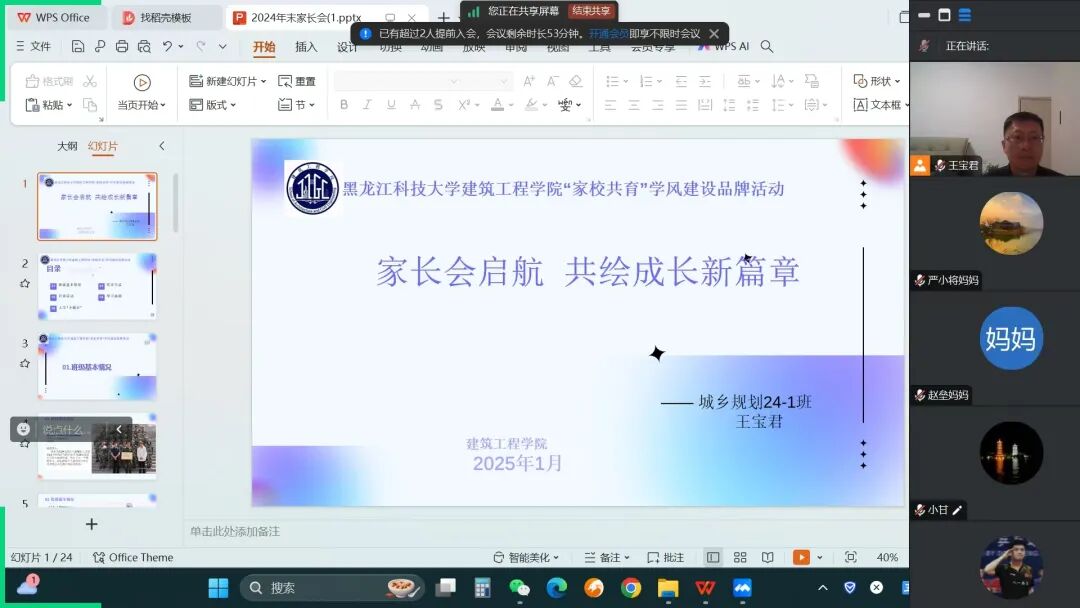Screen dimensions: 1080x608
Task: Click the 重置 reset button
Action: (297, 81)
